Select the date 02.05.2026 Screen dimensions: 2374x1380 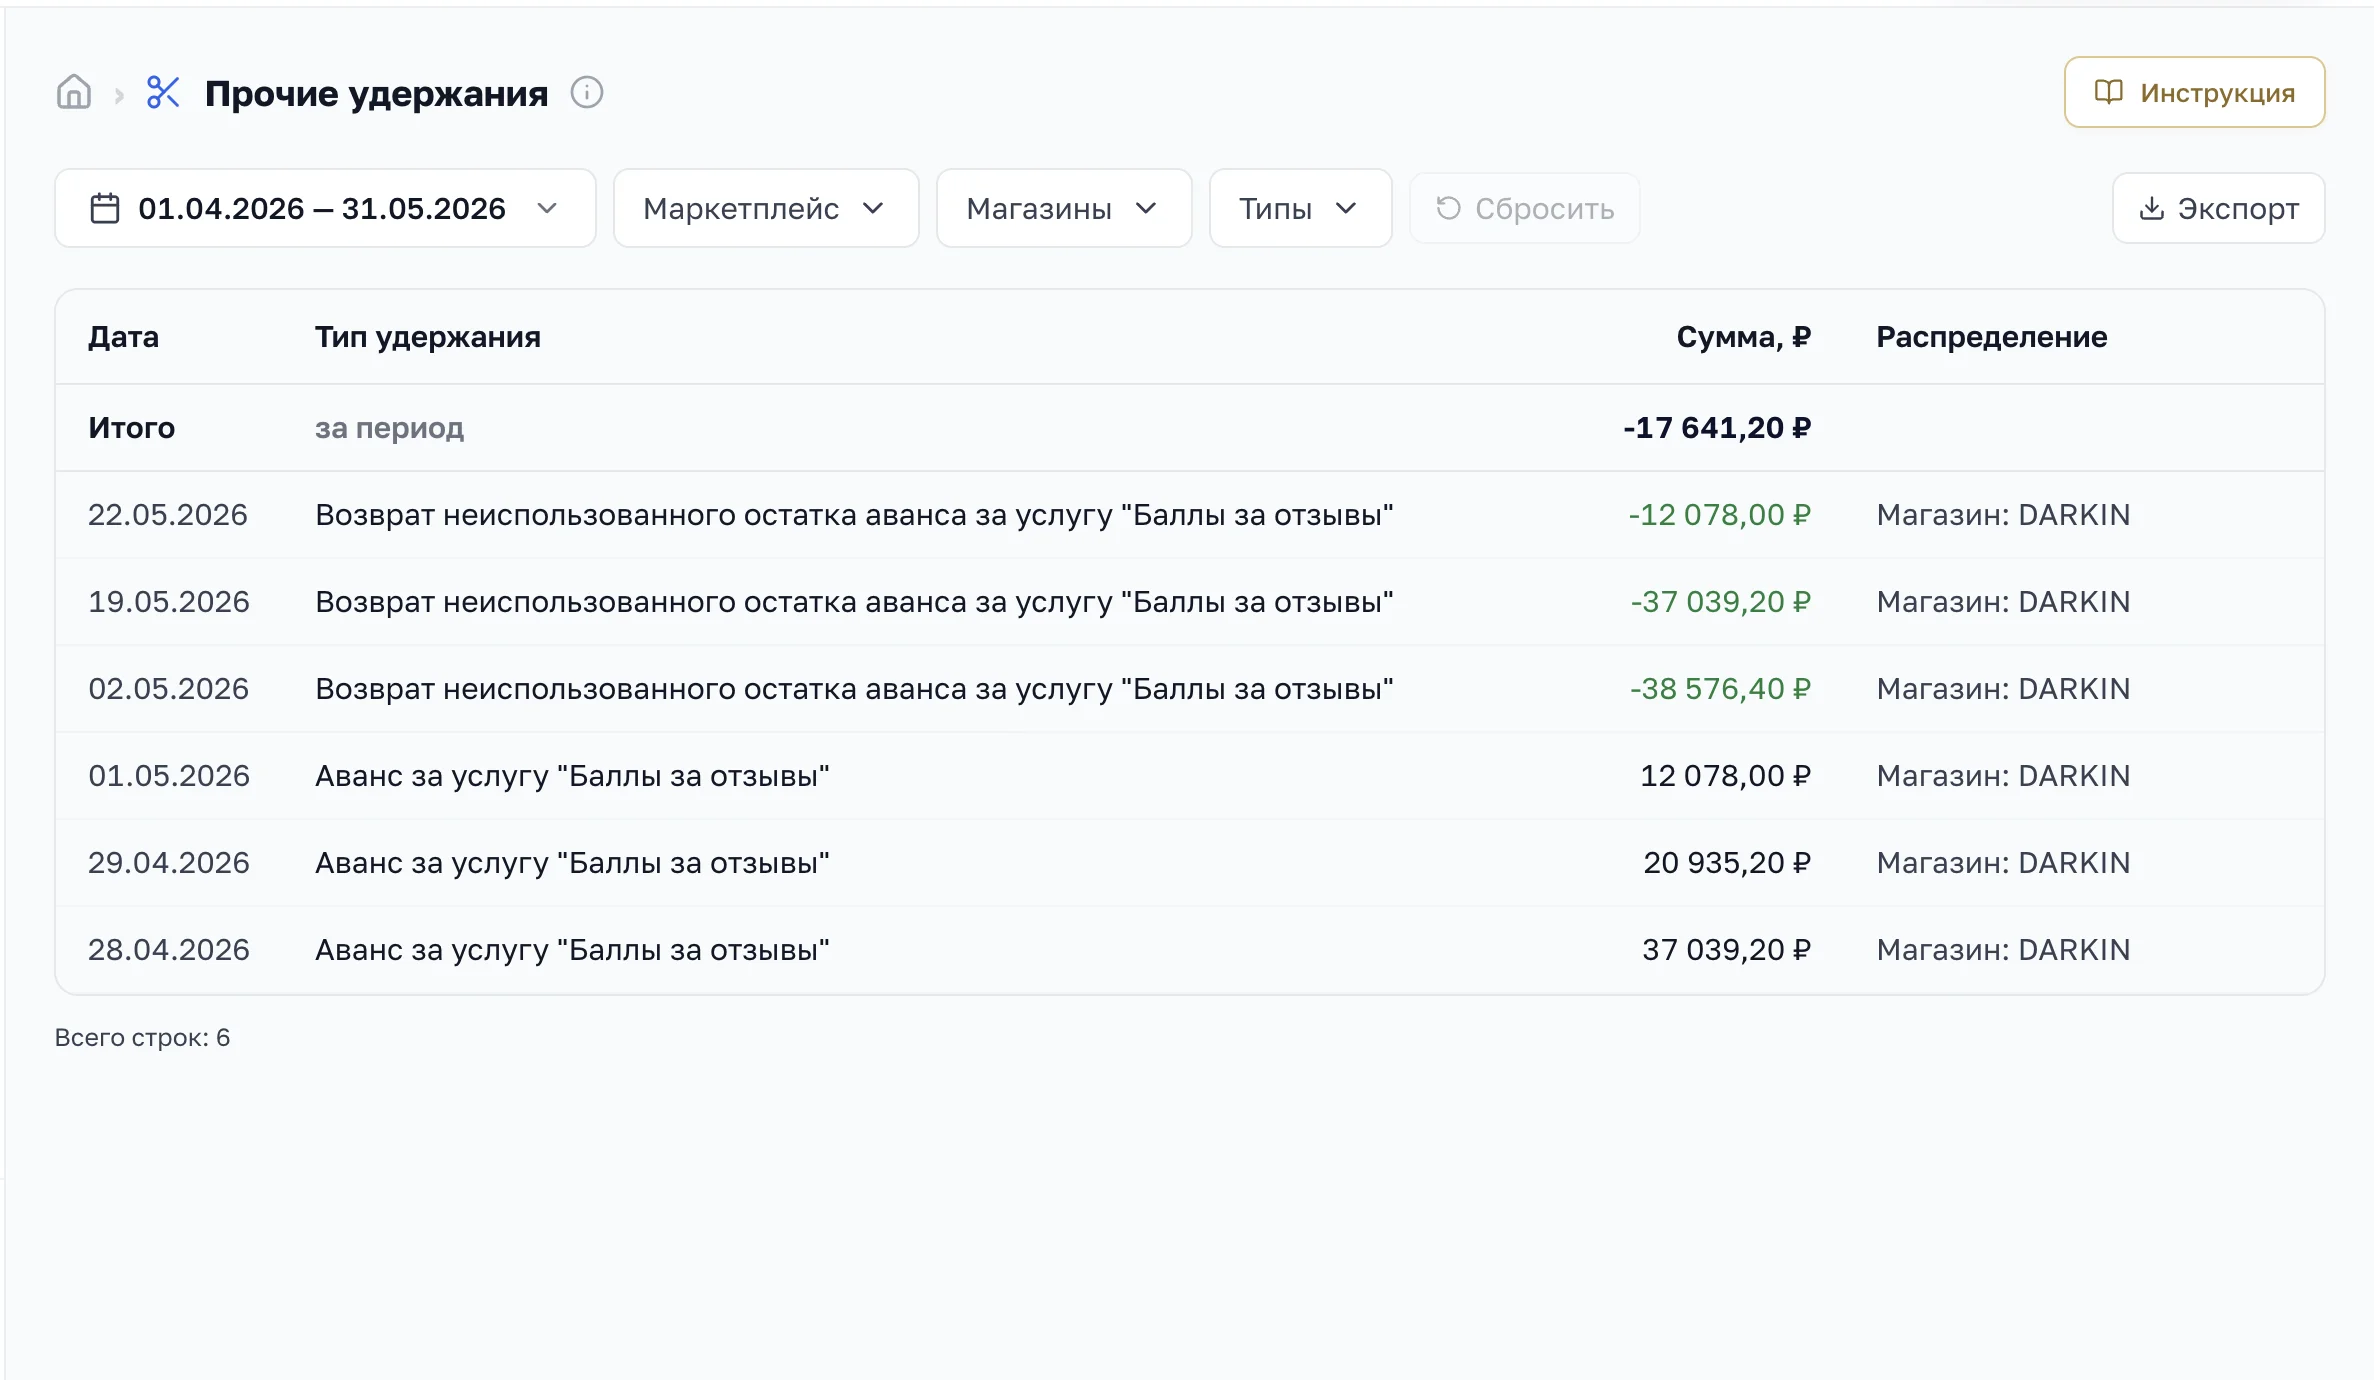tap(168, 689)
